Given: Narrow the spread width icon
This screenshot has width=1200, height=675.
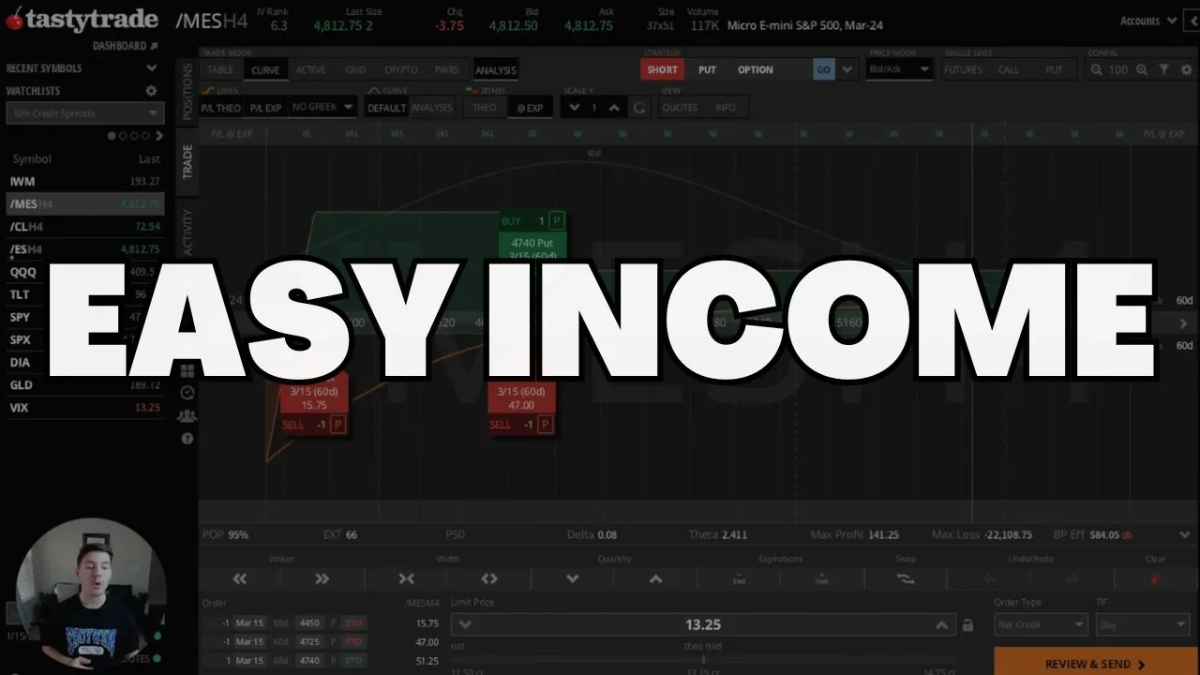Looking at the screenshot, I should [x=406, y=578].
